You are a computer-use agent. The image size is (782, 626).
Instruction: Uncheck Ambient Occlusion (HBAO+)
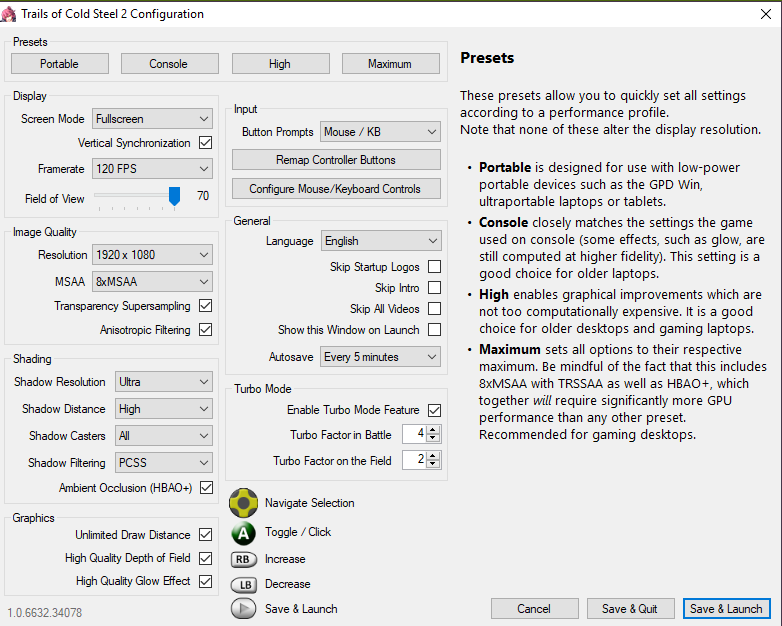click(206, 488)
